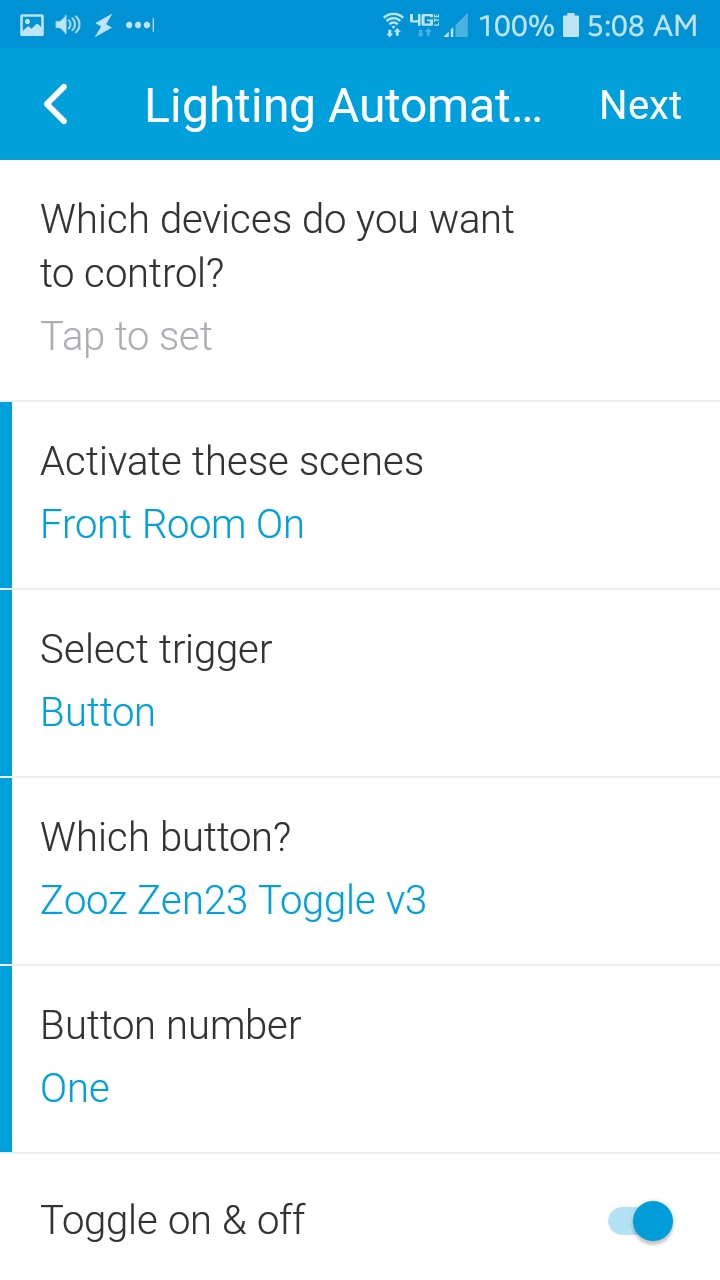Tap the 5:08 AM clock

(642, 25)
